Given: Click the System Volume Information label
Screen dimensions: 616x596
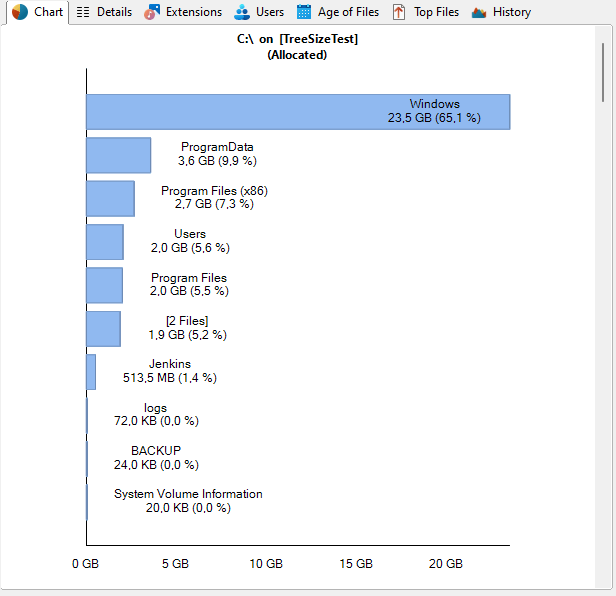Looking at the screenshot, I should 188,494.
